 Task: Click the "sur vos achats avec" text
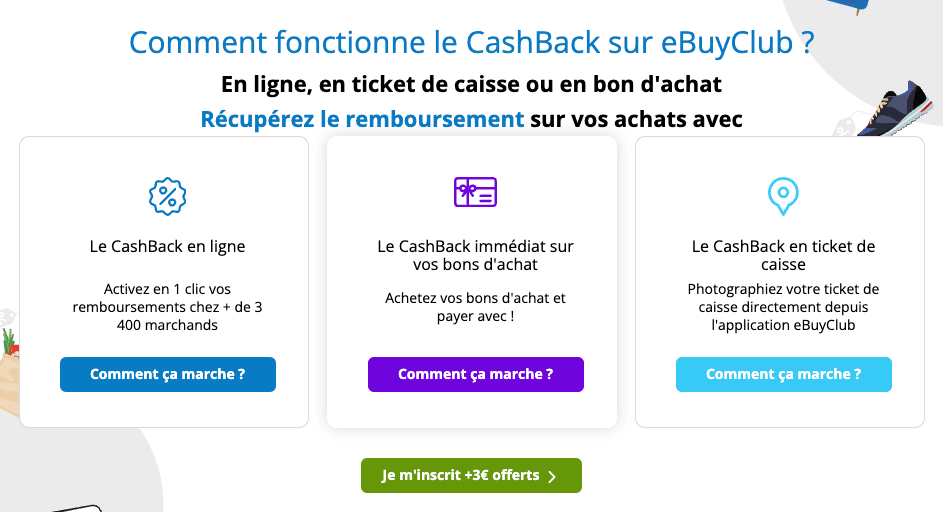[636, 119]
